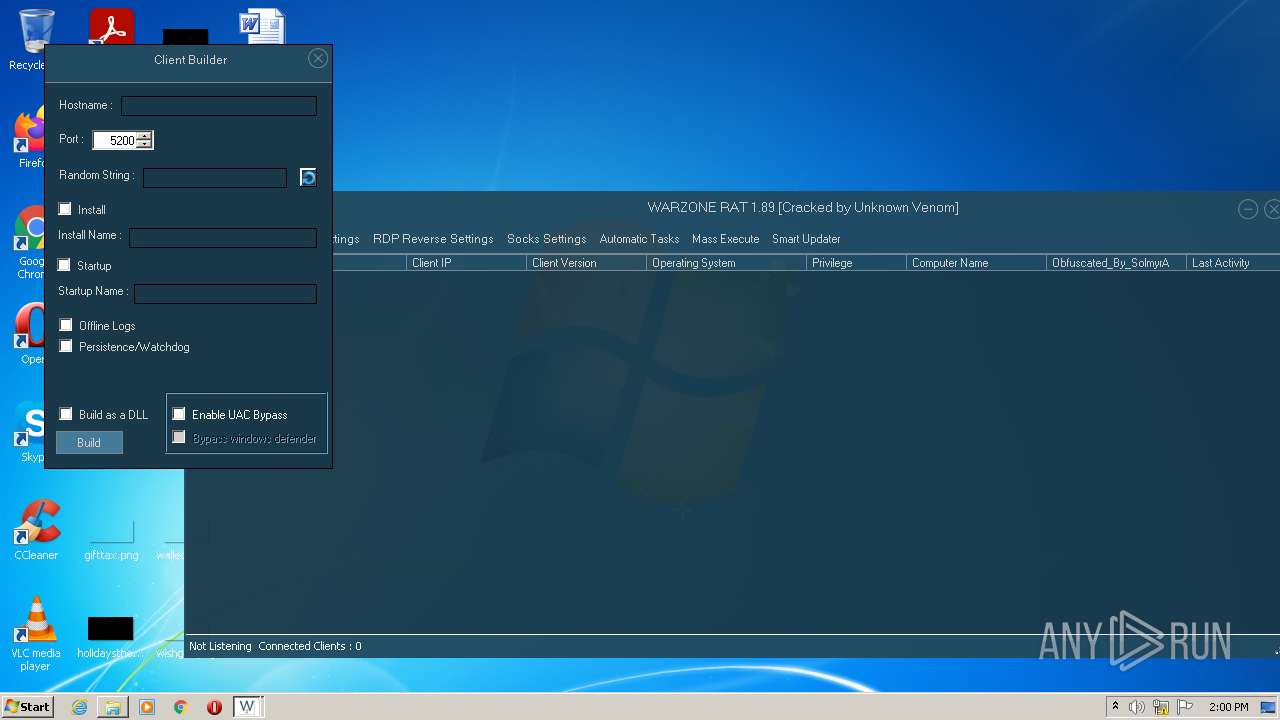Open Windows Media Player from the taskbar

coord(147,707)
